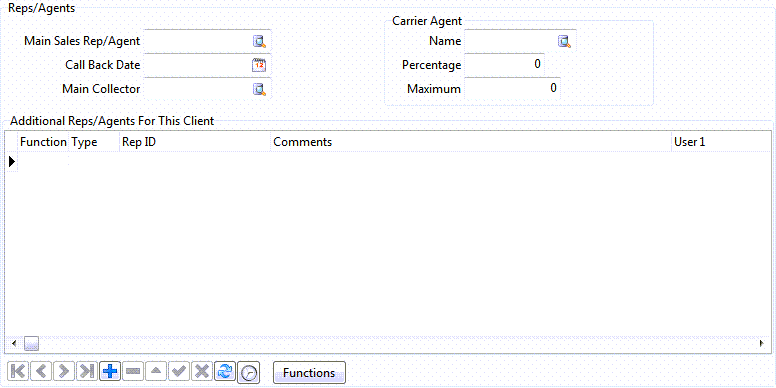
Task: Click the Rep ID column header
Action: pyautogui.click(x=195, y=142)
